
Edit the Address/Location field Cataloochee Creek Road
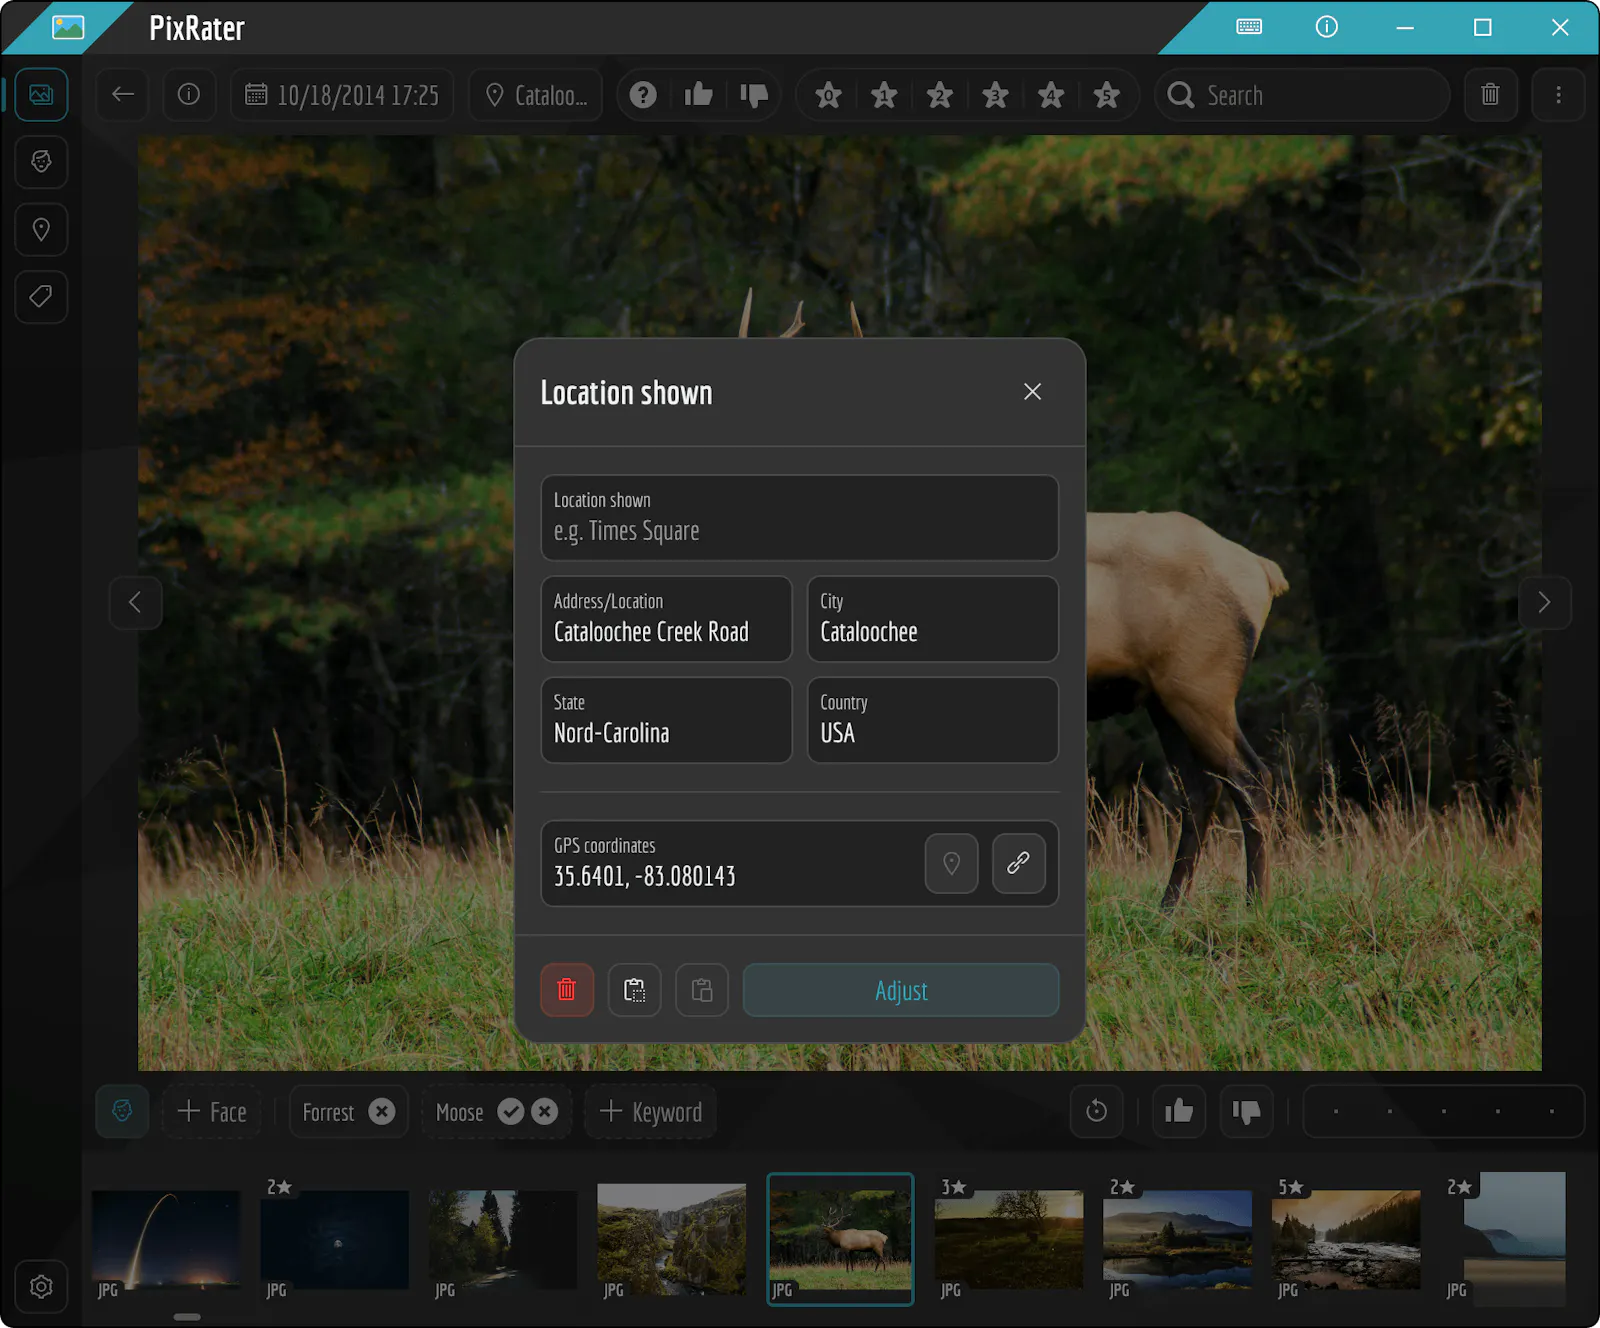click(x=666, y=619)
